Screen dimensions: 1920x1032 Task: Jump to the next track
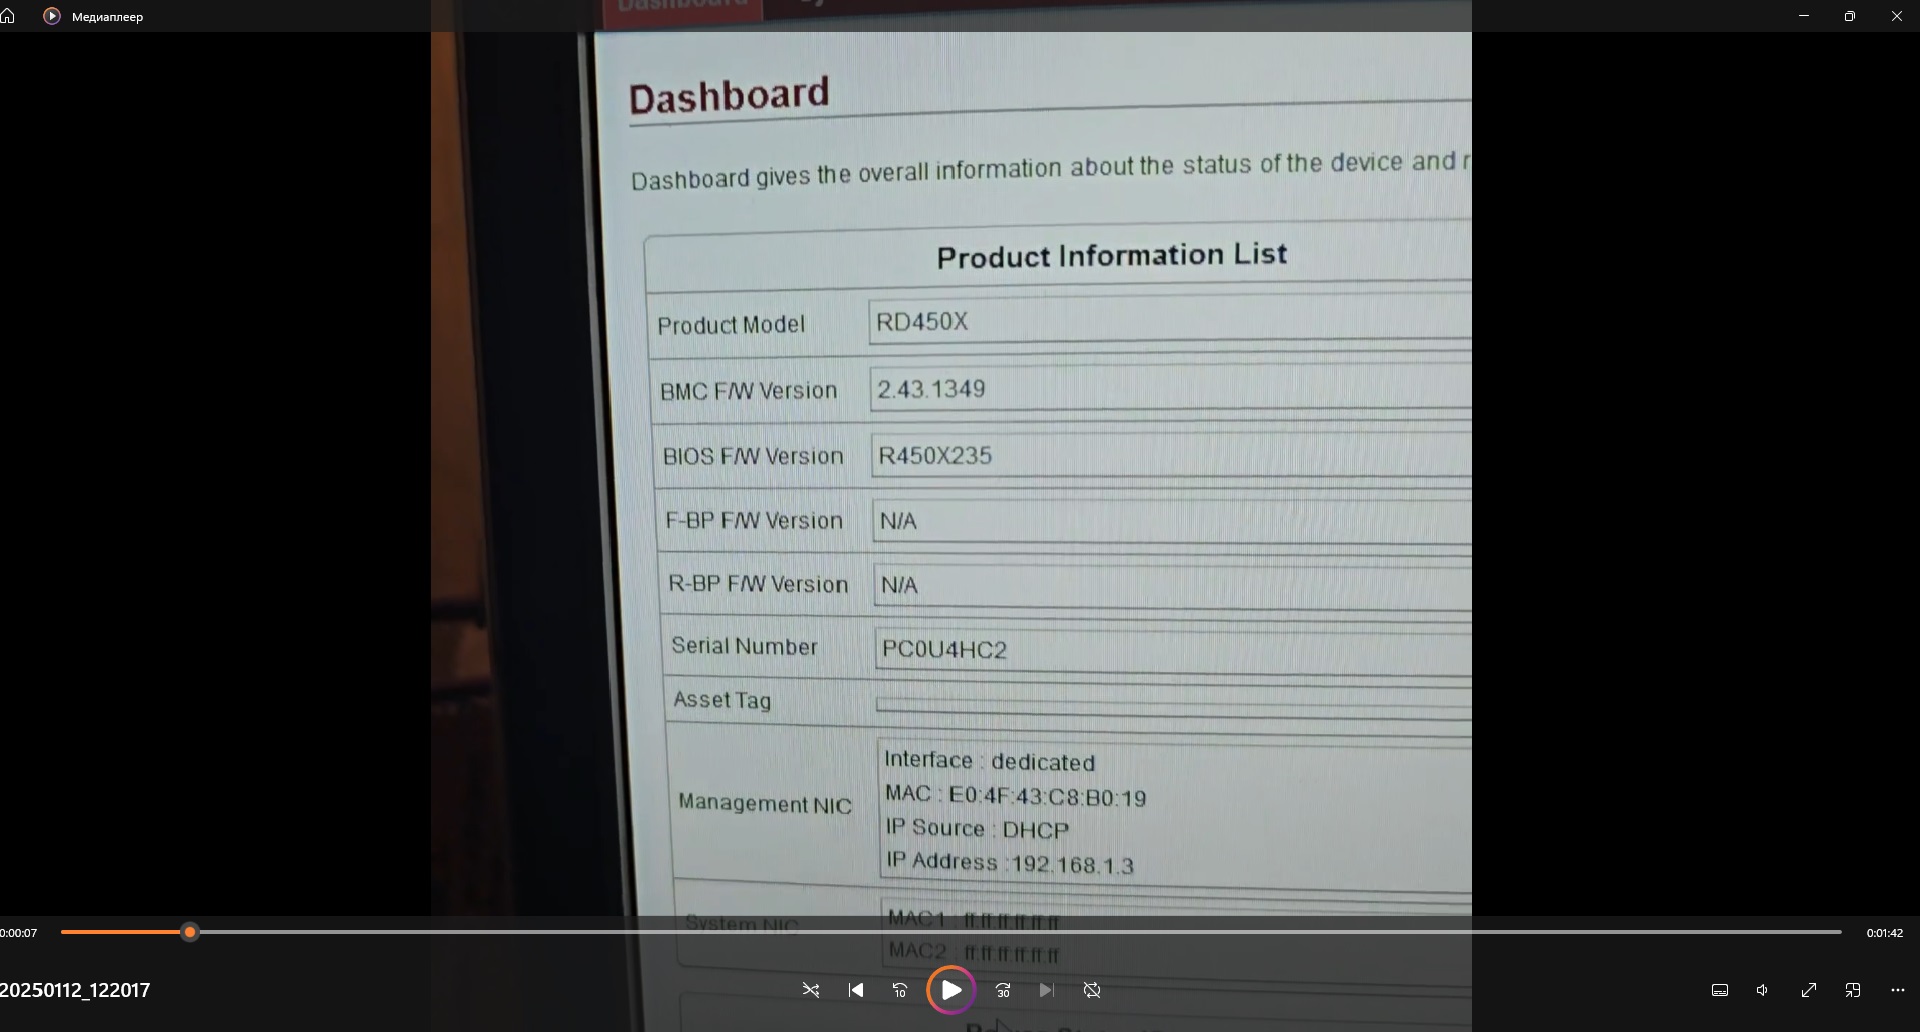(x=1047, y=990)
